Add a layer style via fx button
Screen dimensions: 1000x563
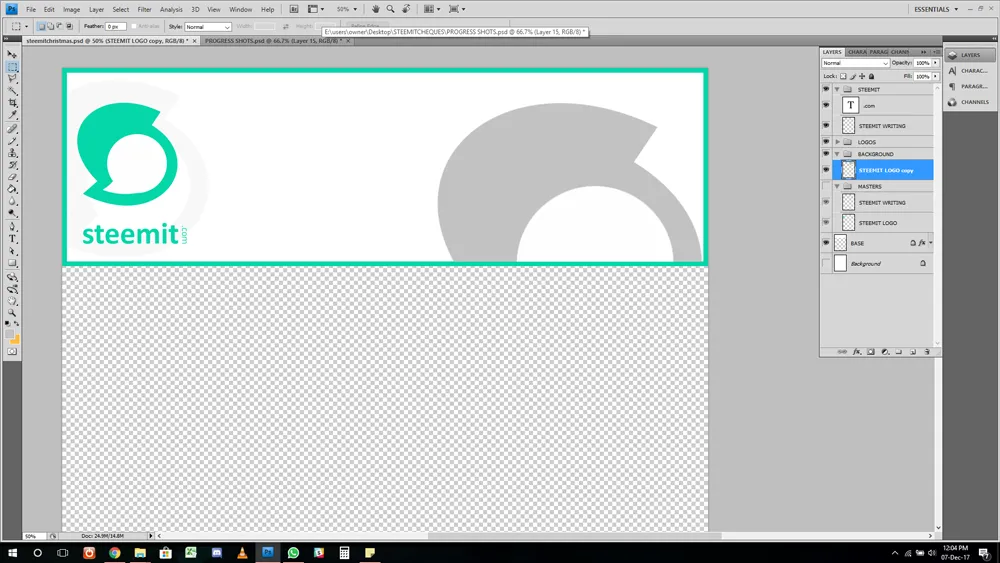(x=857, y=352)
